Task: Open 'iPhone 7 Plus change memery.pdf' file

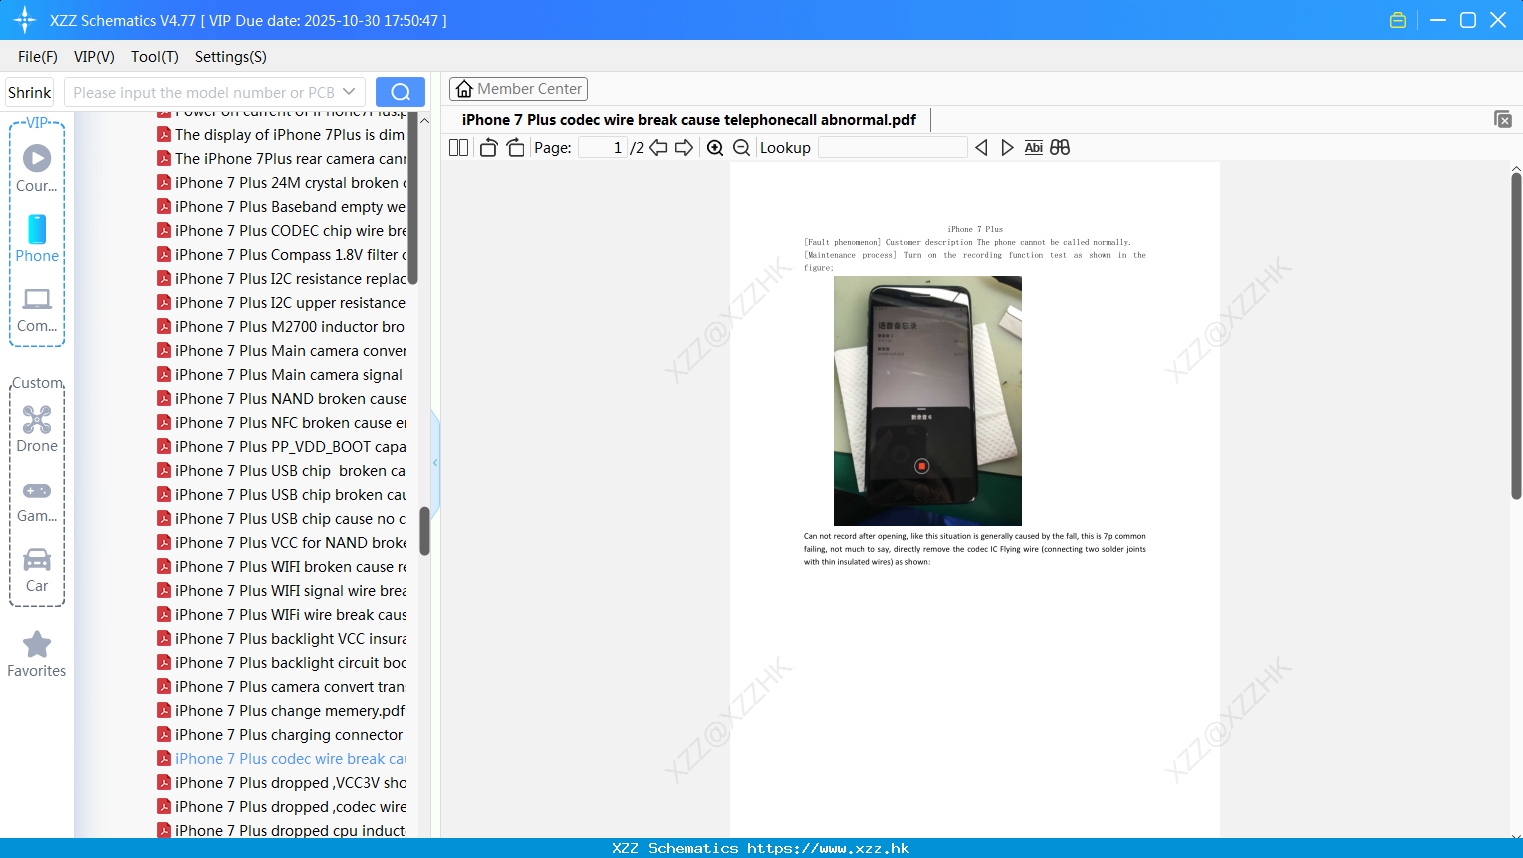Action: pos(282,711)
